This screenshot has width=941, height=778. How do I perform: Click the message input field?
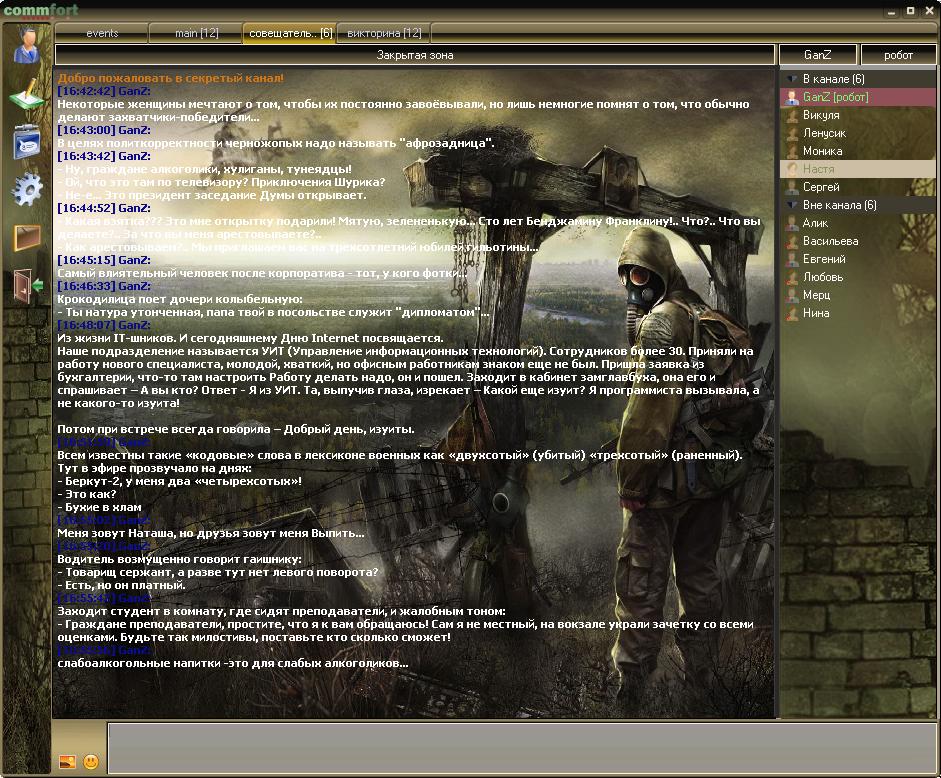[x=520, y=747]
